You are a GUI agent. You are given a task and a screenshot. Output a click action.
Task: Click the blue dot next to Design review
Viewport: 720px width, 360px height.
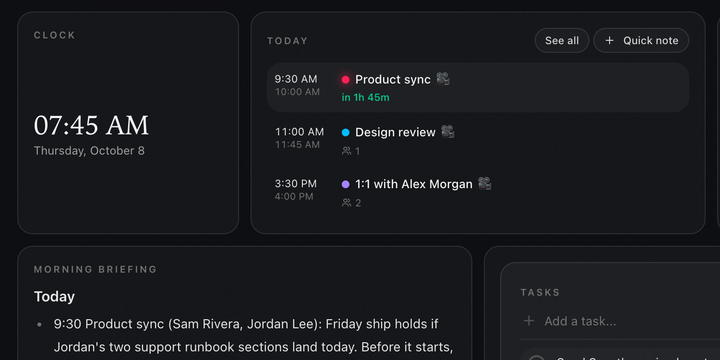[345, 133]
